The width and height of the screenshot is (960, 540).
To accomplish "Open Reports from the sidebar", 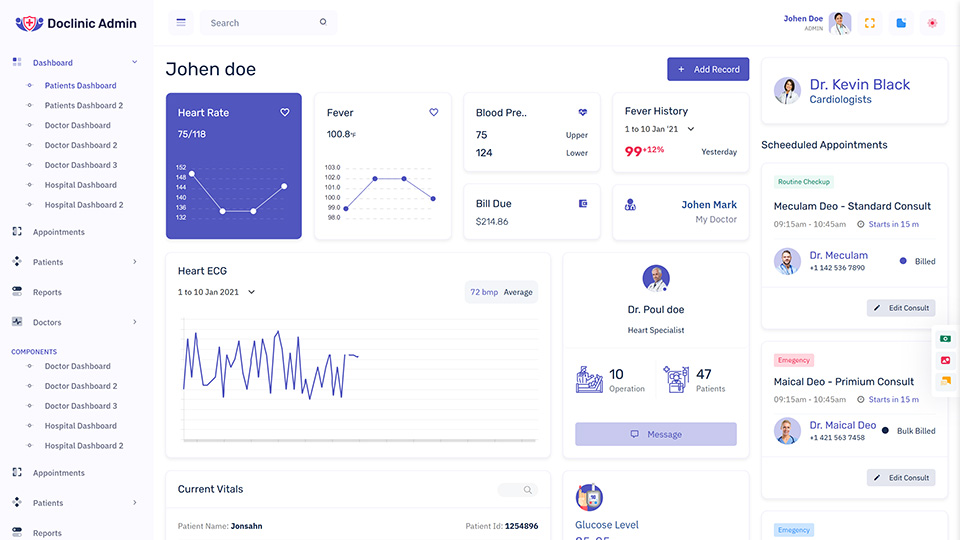I will click(47, 292).
